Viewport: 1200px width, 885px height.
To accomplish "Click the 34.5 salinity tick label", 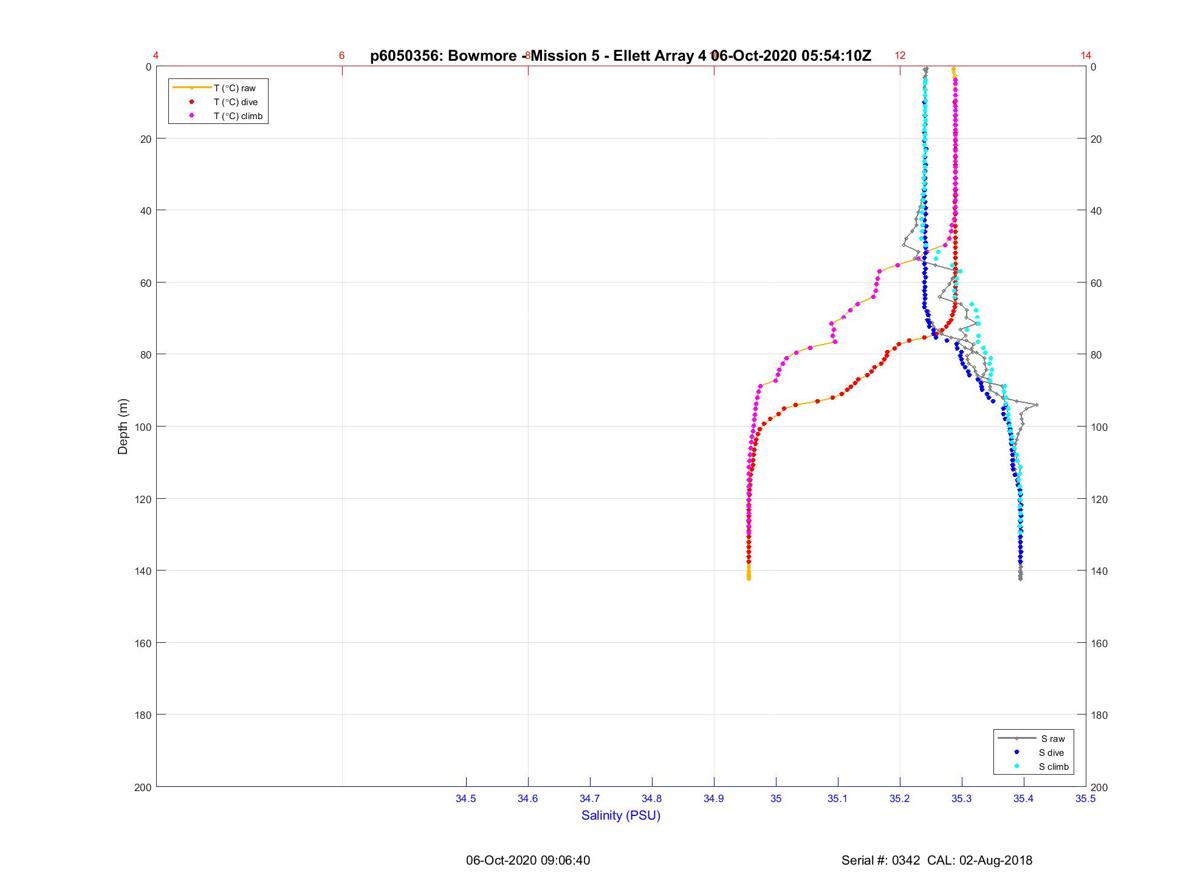I will point(466,798).
